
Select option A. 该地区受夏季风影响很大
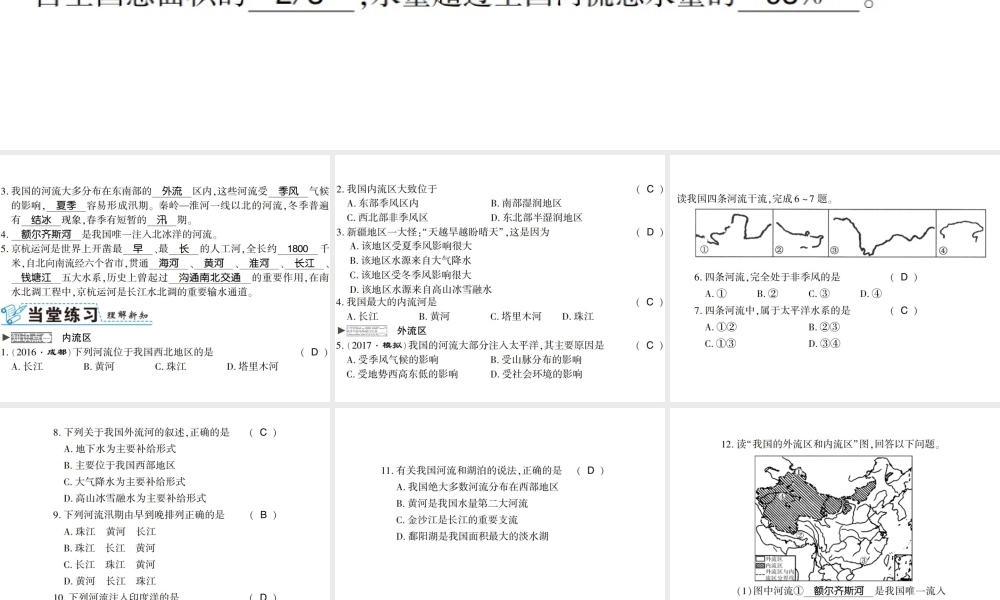pyautogui.click(x=411, y=246)
